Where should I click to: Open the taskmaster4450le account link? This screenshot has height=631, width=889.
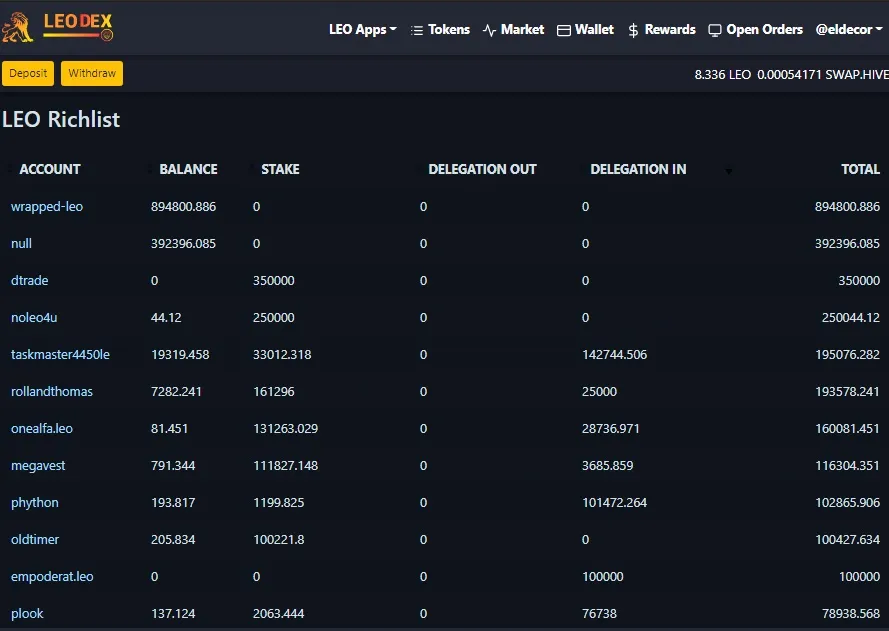click(x=60, y=354)
